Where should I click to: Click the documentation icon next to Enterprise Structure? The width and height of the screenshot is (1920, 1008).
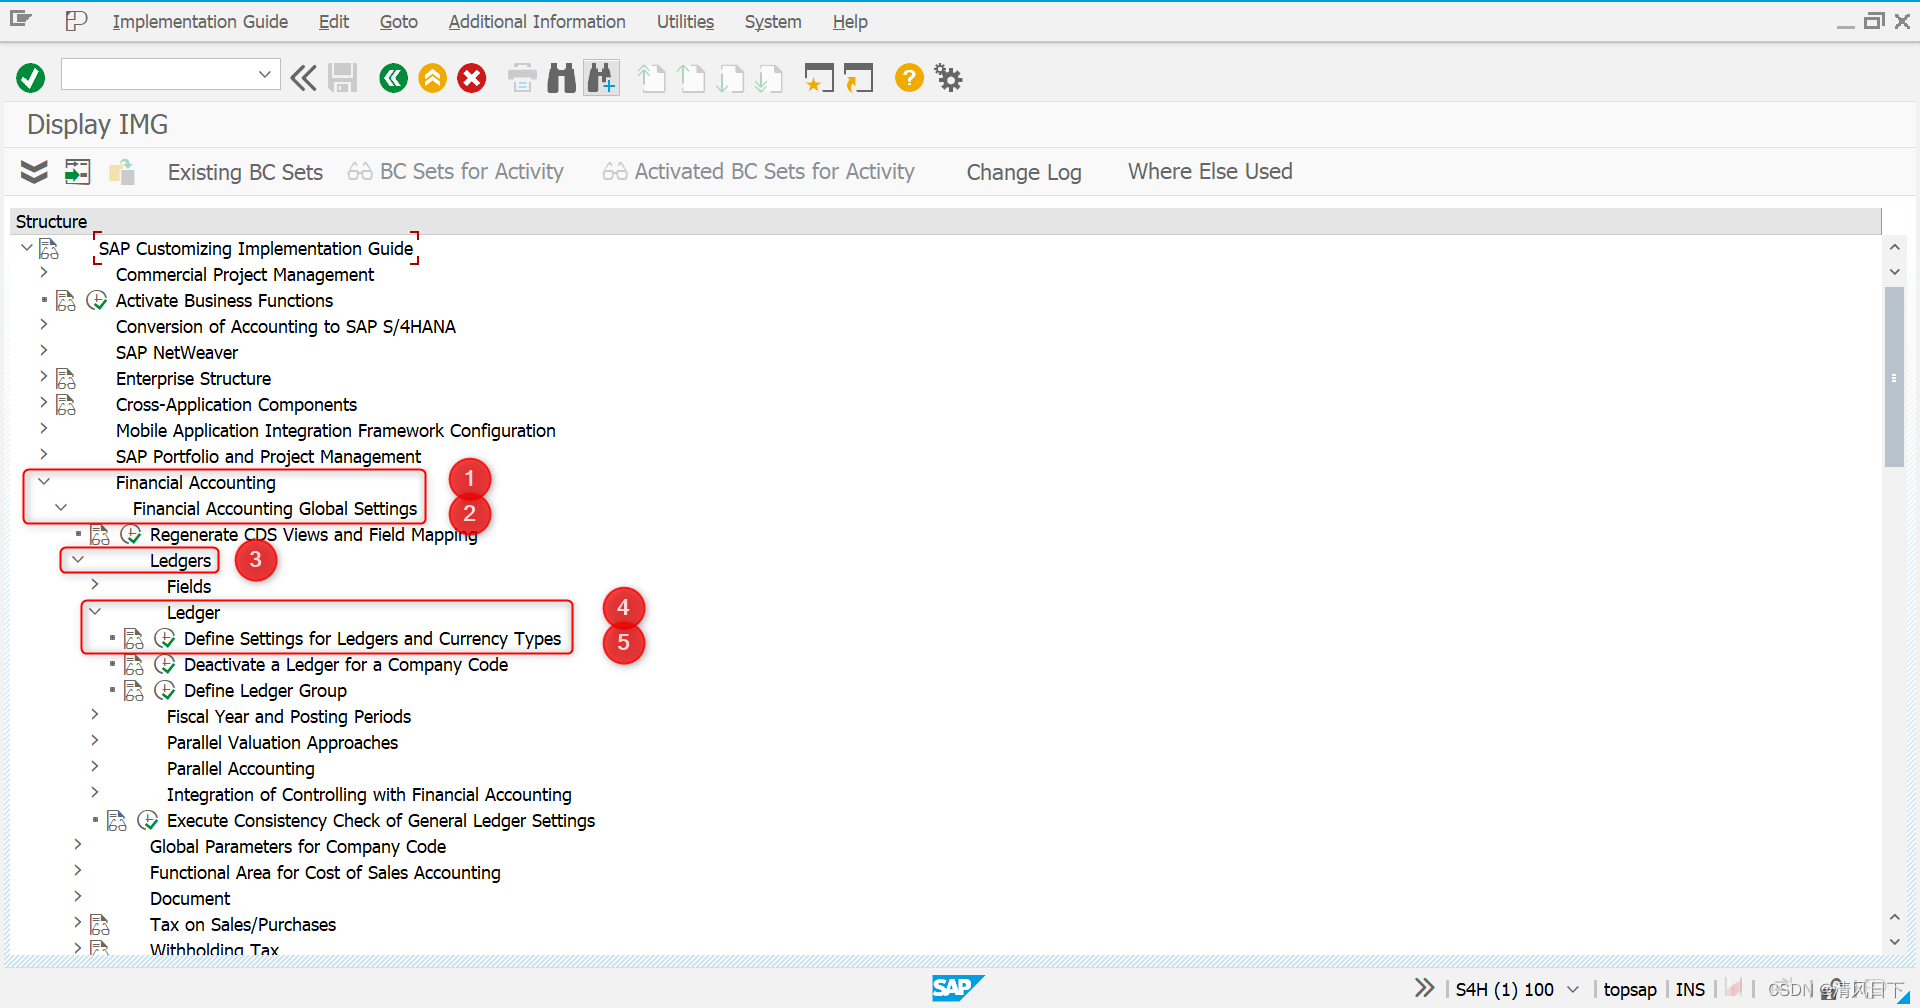pyautogui.click(x=66, y=378)
